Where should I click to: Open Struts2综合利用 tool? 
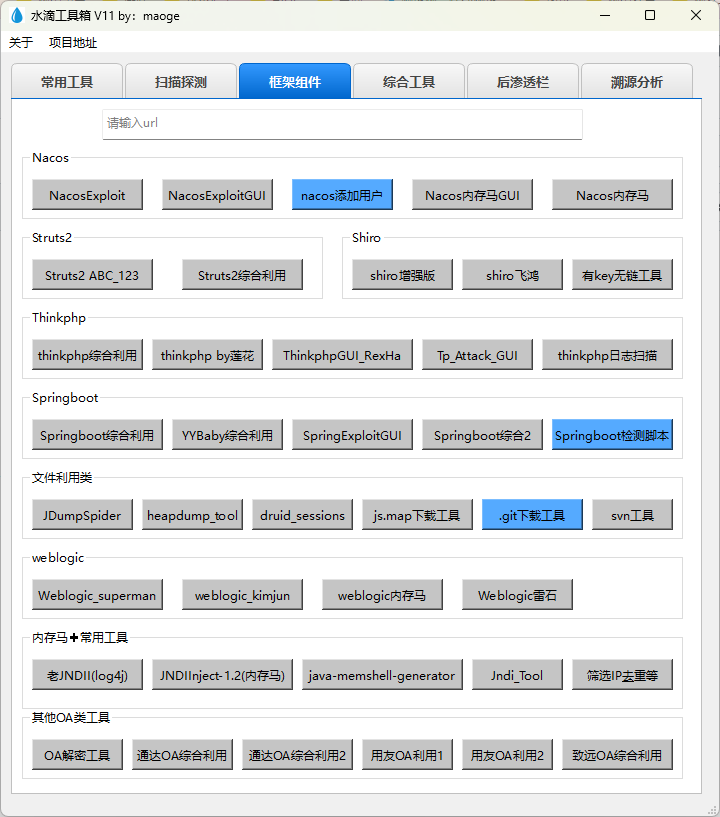coord(242,275)
